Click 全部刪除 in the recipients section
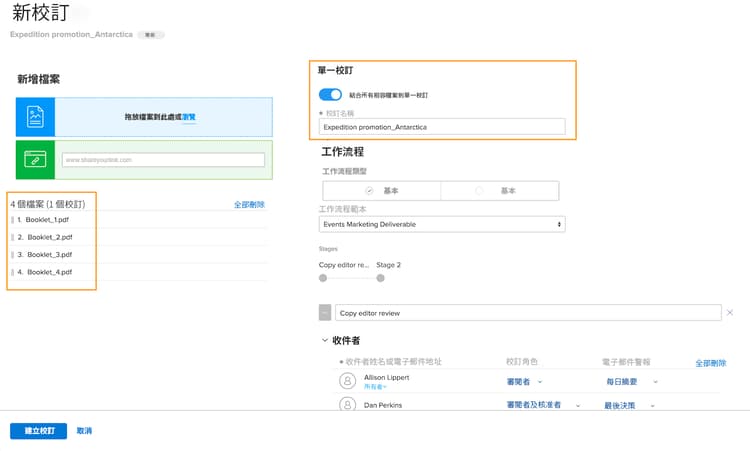 point(711,363)
